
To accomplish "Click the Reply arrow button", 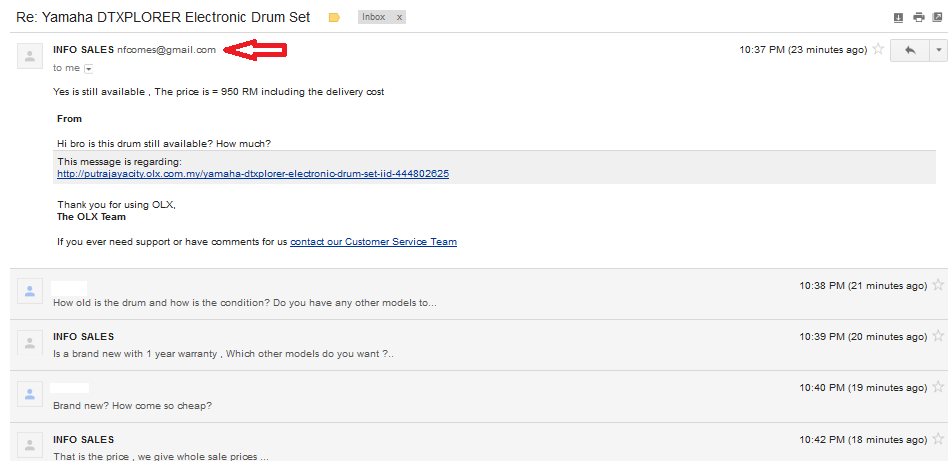I will (x=909, y=50).
